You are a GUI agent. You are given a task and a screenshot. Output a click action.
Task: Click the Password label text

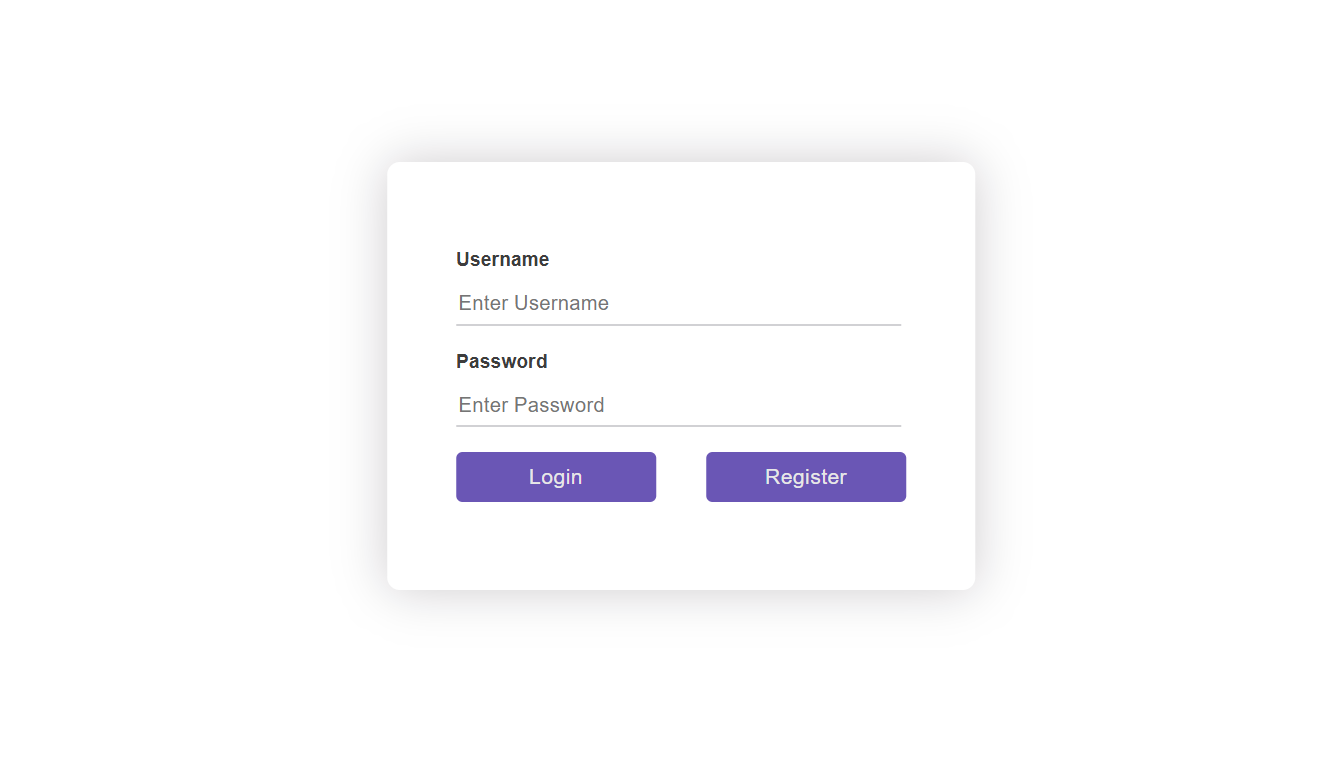coord(502,361)
